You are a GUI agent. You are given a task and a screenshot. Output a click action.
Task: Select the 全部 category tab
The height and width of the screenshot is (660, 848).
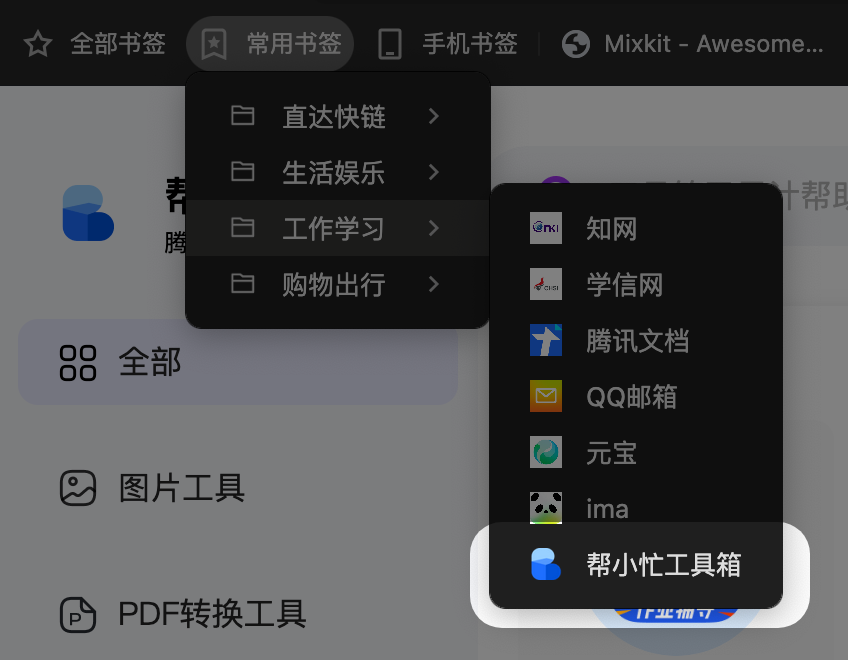[x=238, y=362]
